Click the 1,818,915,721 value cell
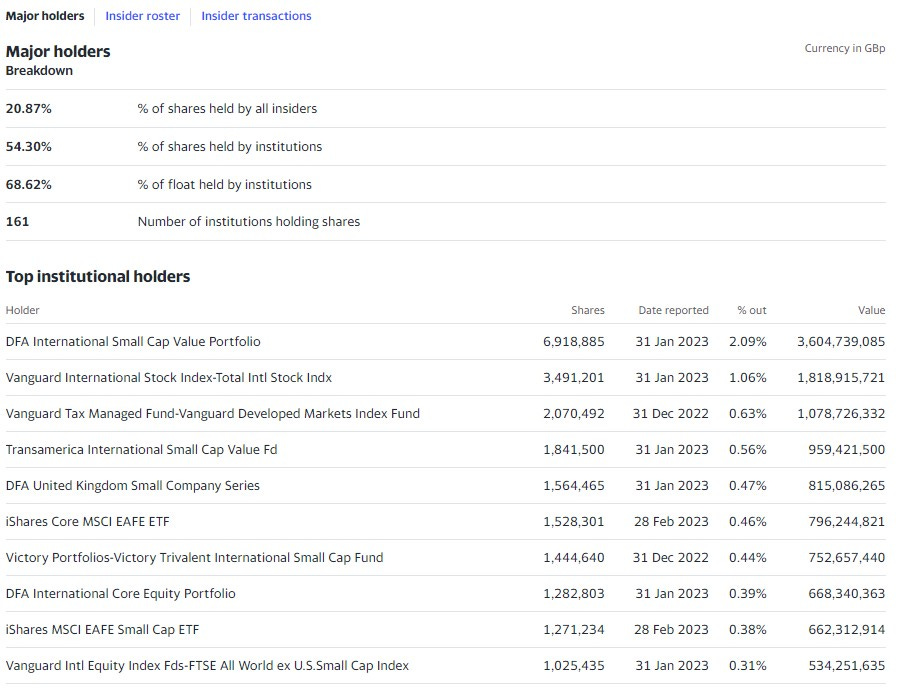Image resolution: width=923 pixels, height=696 pixels. [x=841, y=377]
